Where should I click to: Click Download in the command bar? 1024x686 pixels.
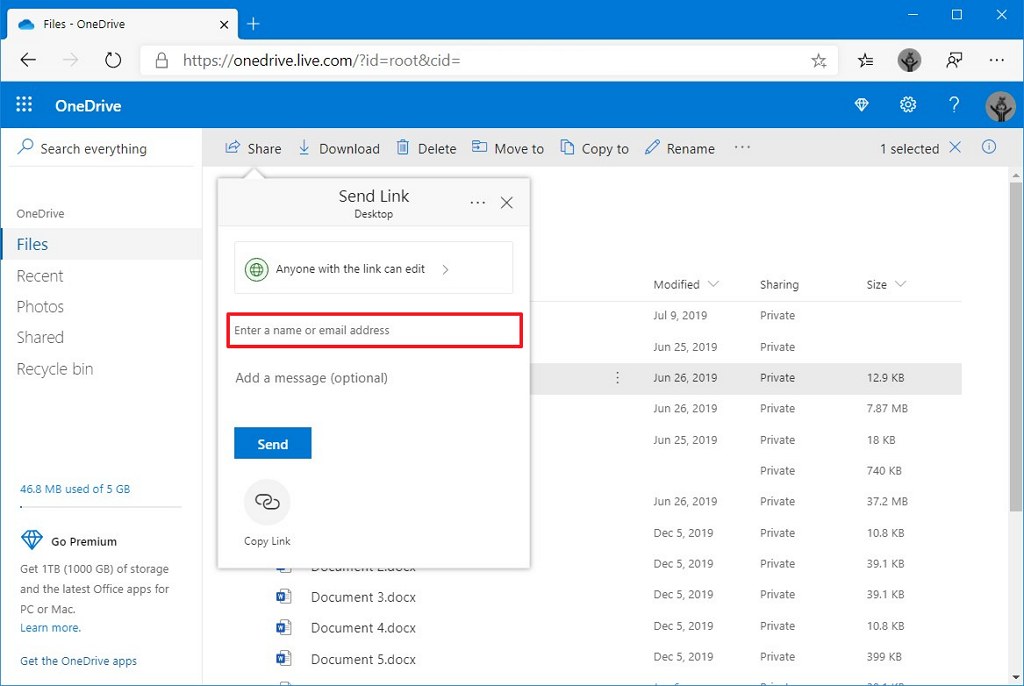click(x=339, y=148)
